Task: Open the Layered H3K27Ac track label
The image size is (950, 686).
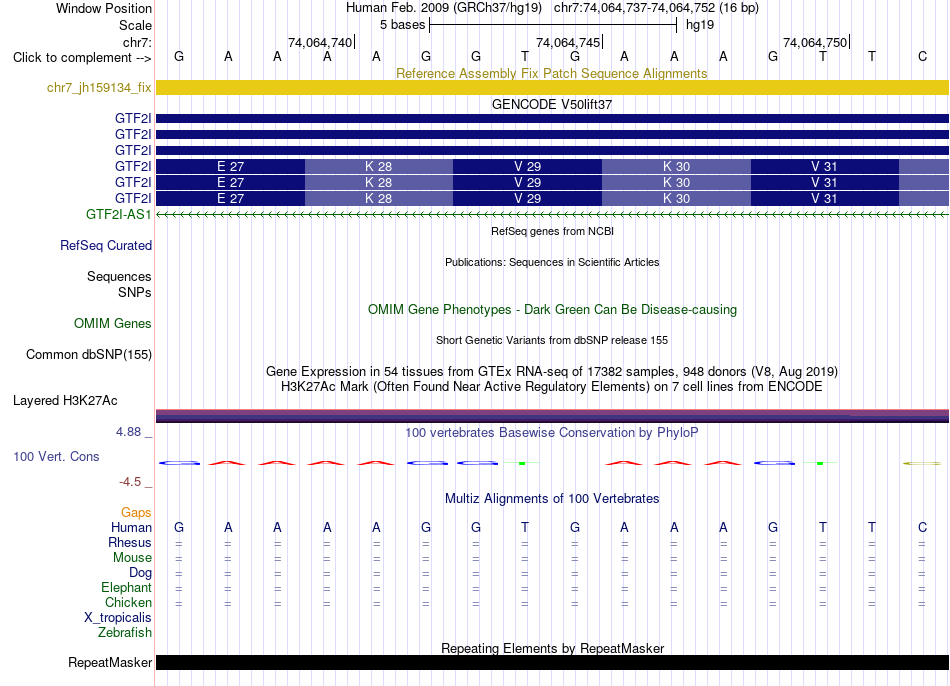Action: 65,401
